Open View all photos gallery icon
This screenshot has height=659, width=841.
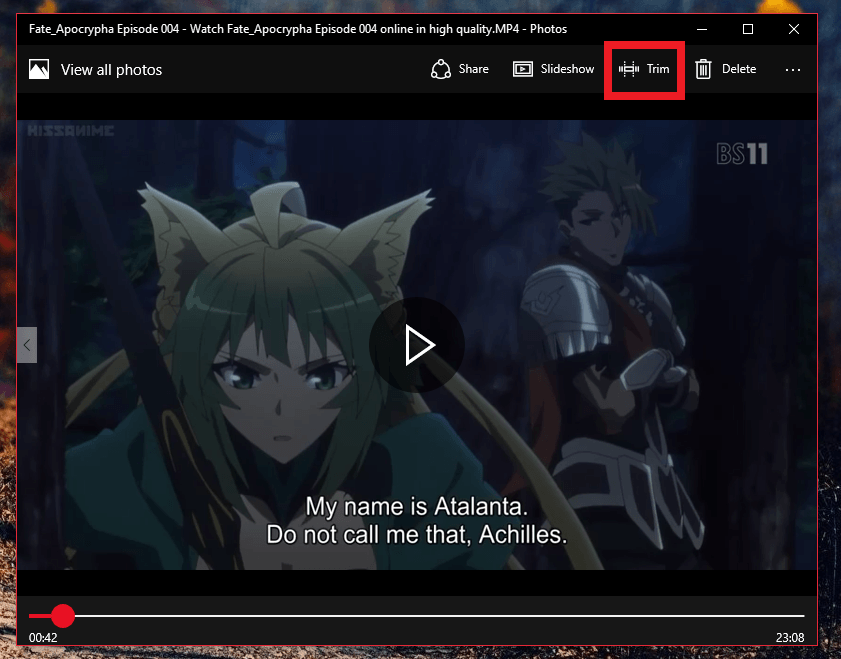(x=39, y=69)
